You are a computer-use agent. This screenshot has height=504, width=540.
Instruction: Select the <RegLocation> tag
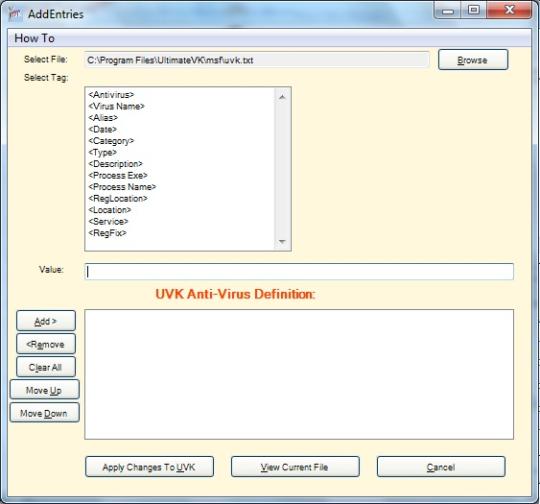coord(118,198)
